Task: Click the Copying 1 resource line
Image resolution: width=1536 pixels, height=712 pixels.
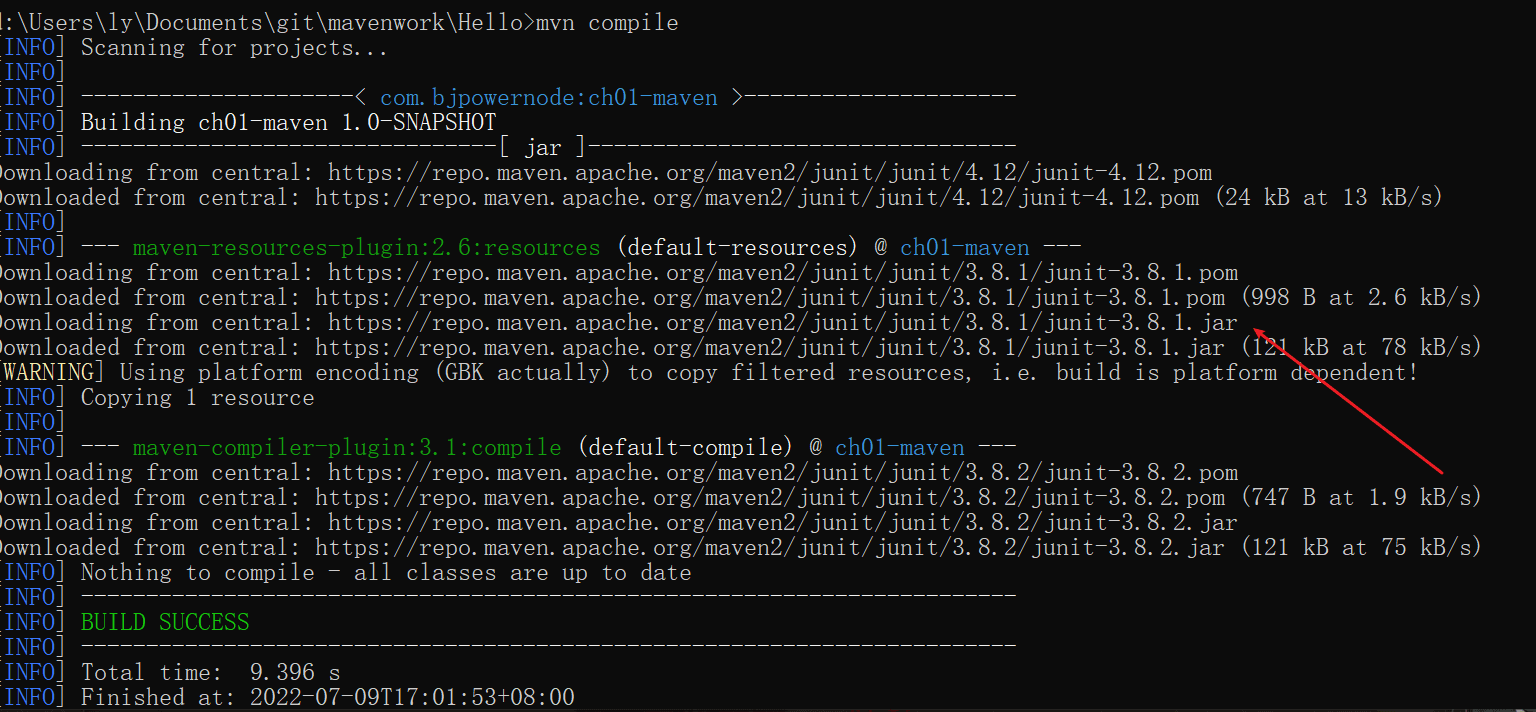Action: pos(197,397)
